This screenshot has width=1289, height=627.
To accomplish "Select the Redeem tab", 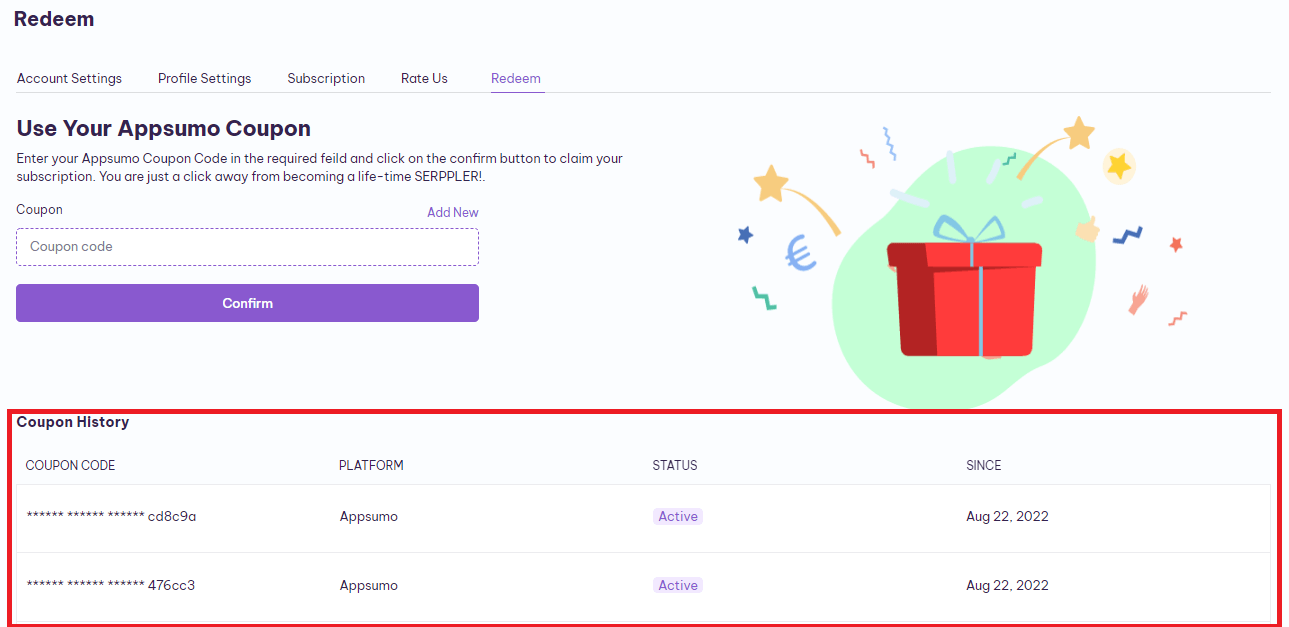I will coord(516,78).
